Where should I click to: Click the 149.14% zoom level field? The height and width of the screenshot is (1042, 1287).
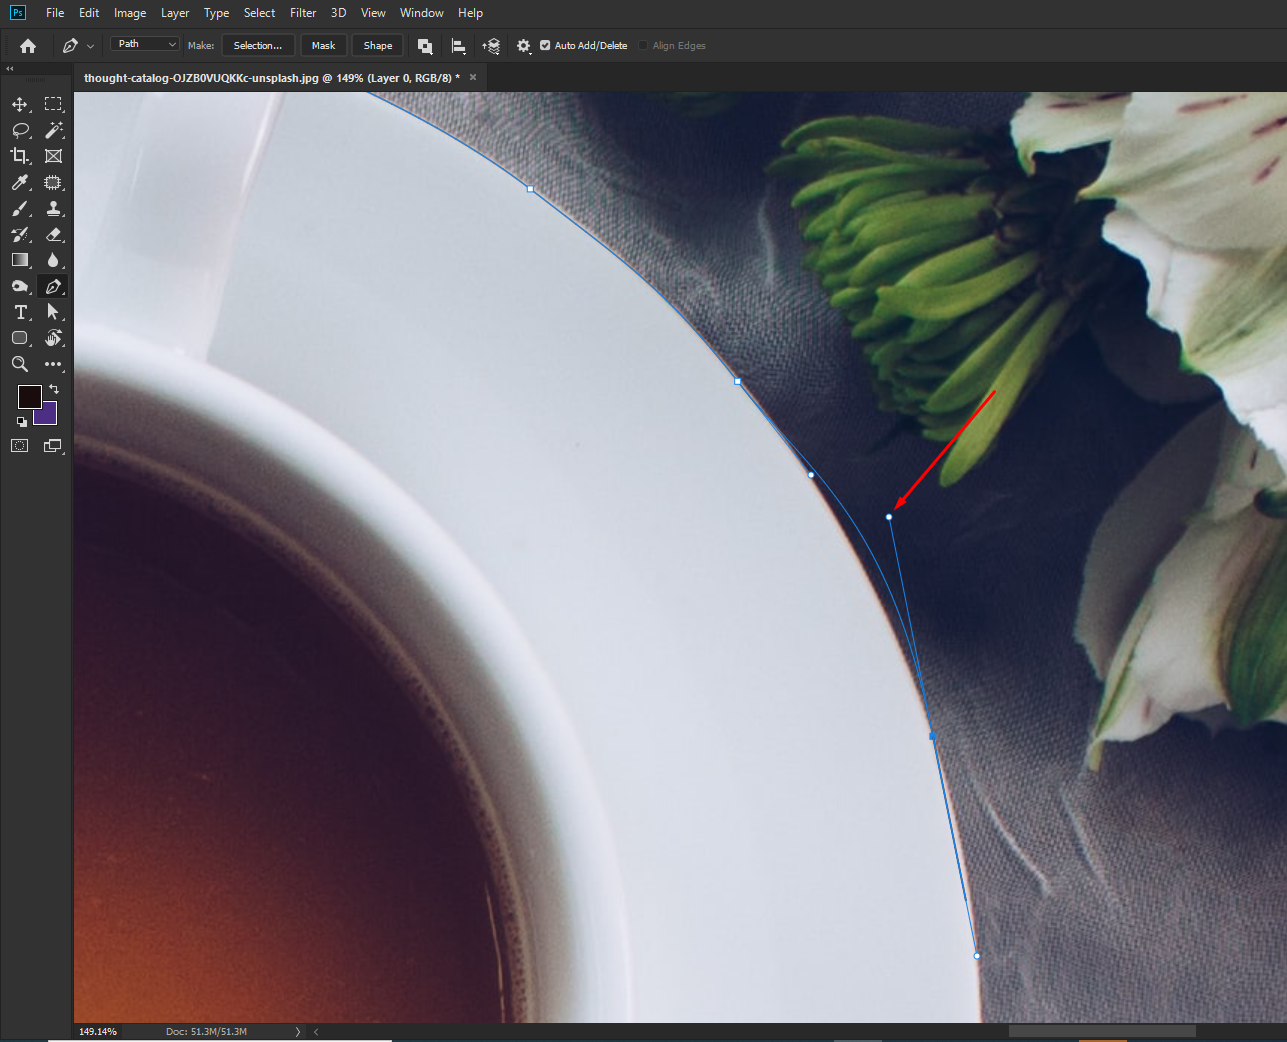pyautogui.click(x=98, y=1031)
